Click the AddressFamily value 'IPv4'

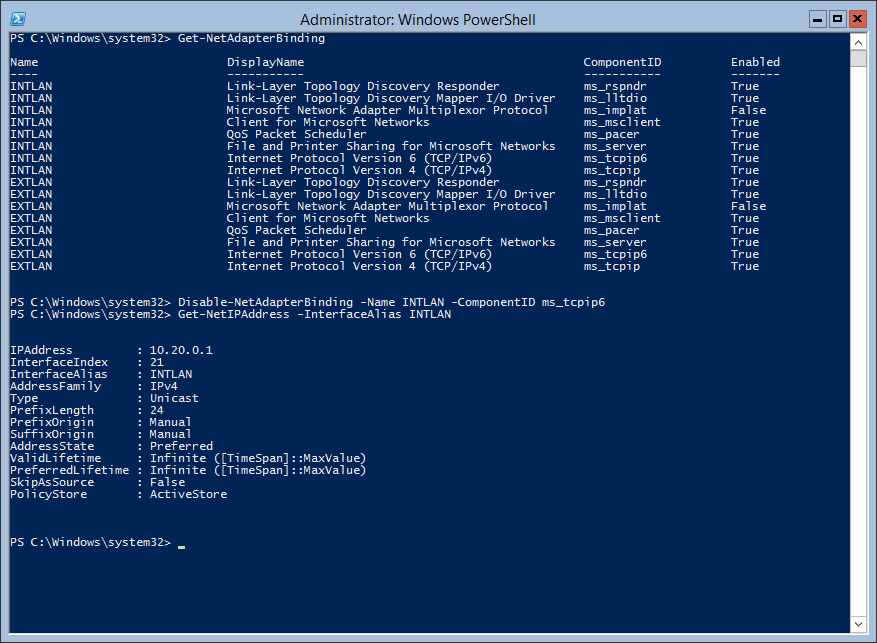click(164, 386)
